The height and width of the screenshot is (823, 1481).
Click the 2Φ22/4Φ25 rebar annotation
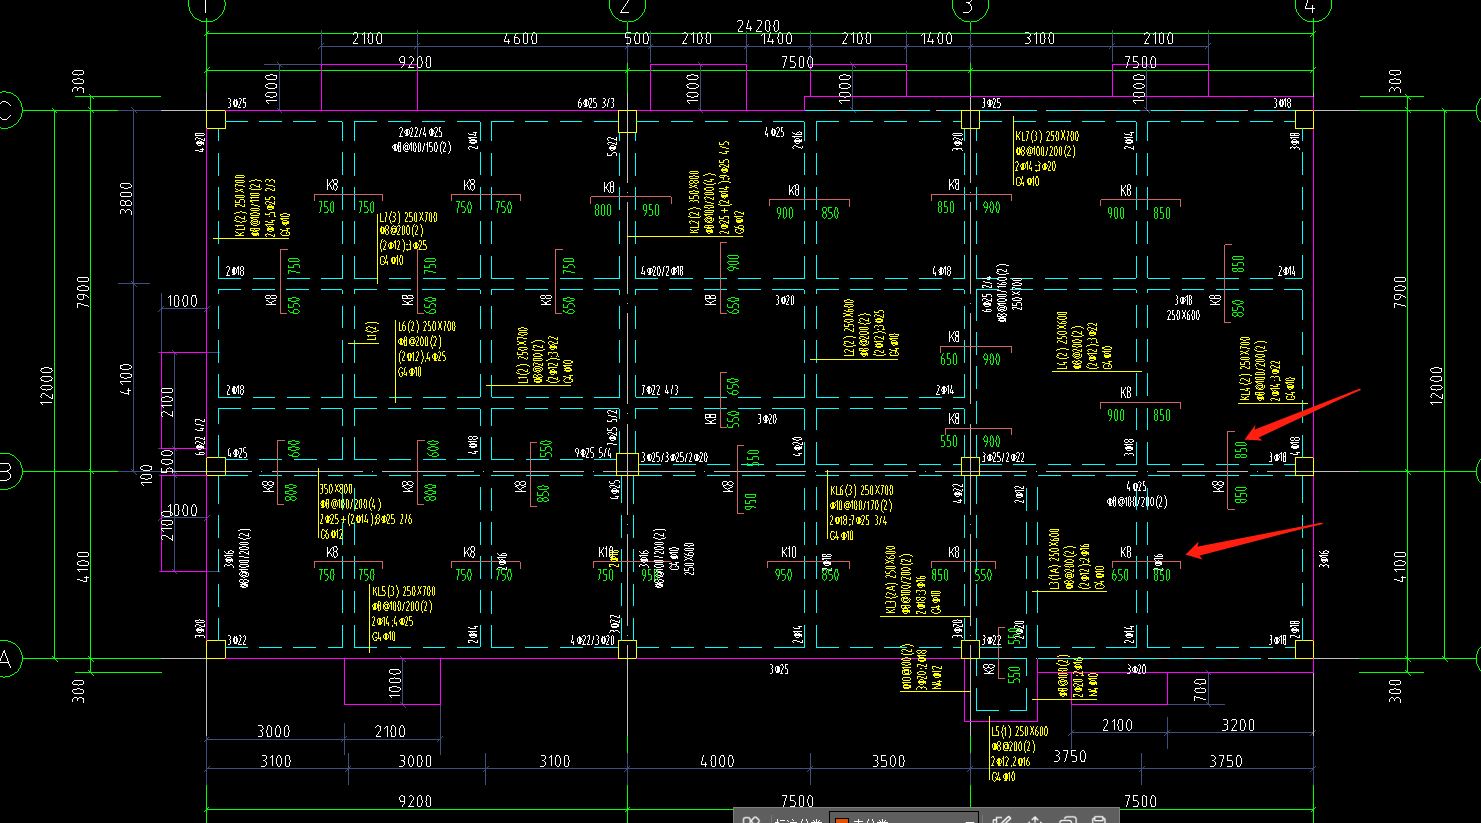(x=420, y=132)
